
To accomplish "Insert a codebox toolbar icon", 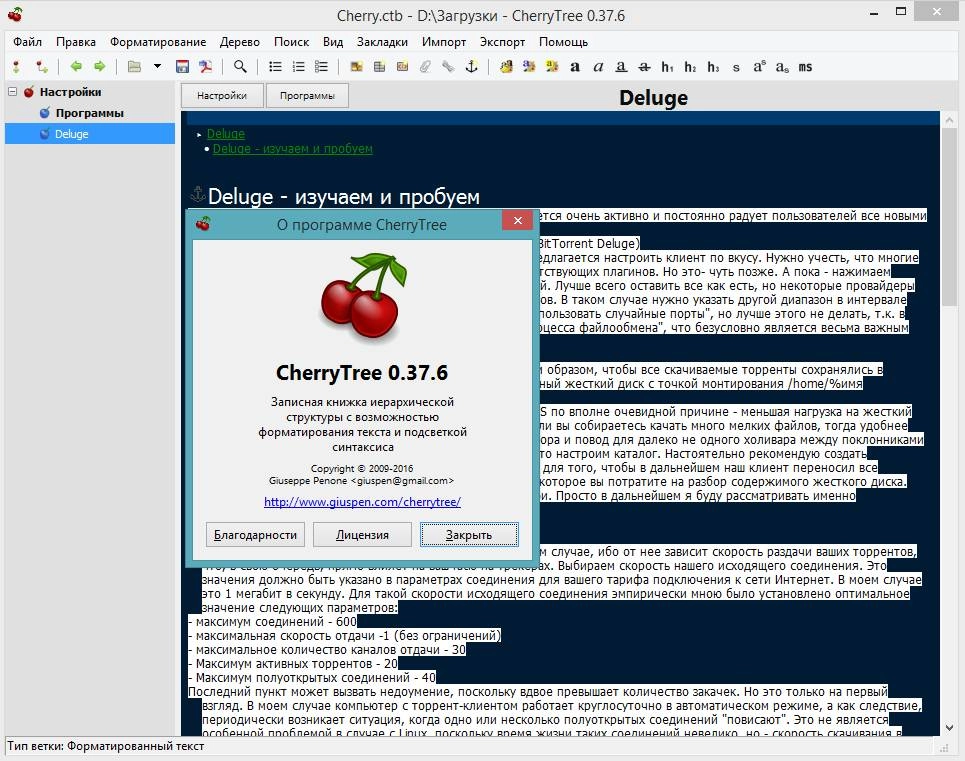I will (x=402, y=66).
